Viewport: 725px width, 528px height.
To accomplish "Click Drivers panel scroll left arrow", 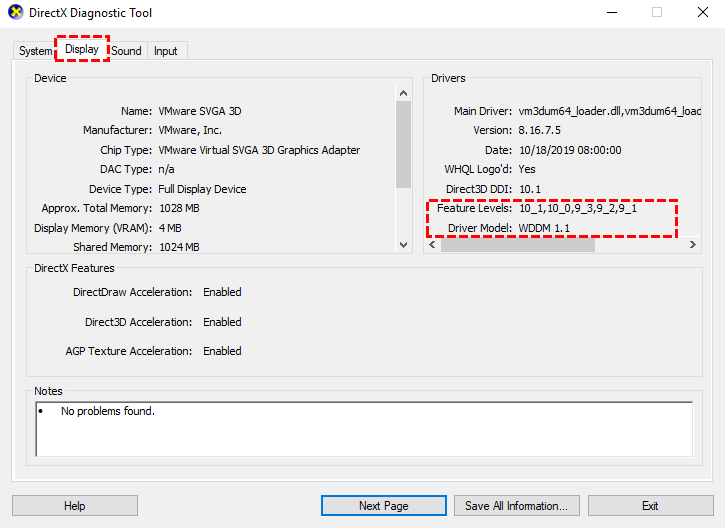I will point(432,245).
